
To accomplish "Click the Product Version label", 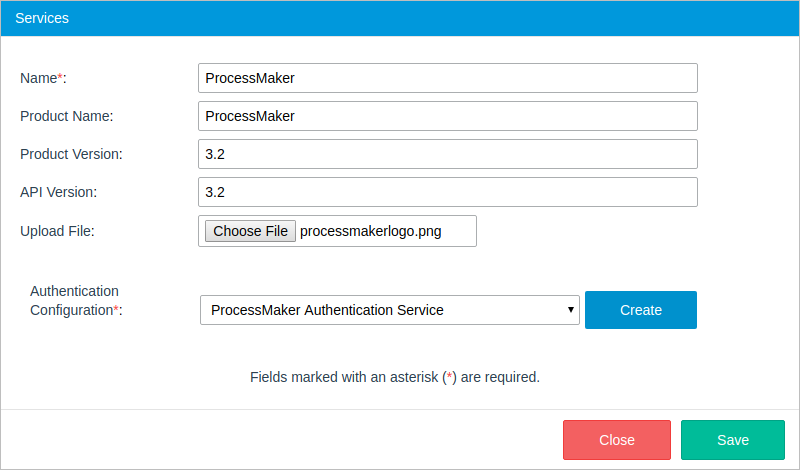I will pos(71,154).
